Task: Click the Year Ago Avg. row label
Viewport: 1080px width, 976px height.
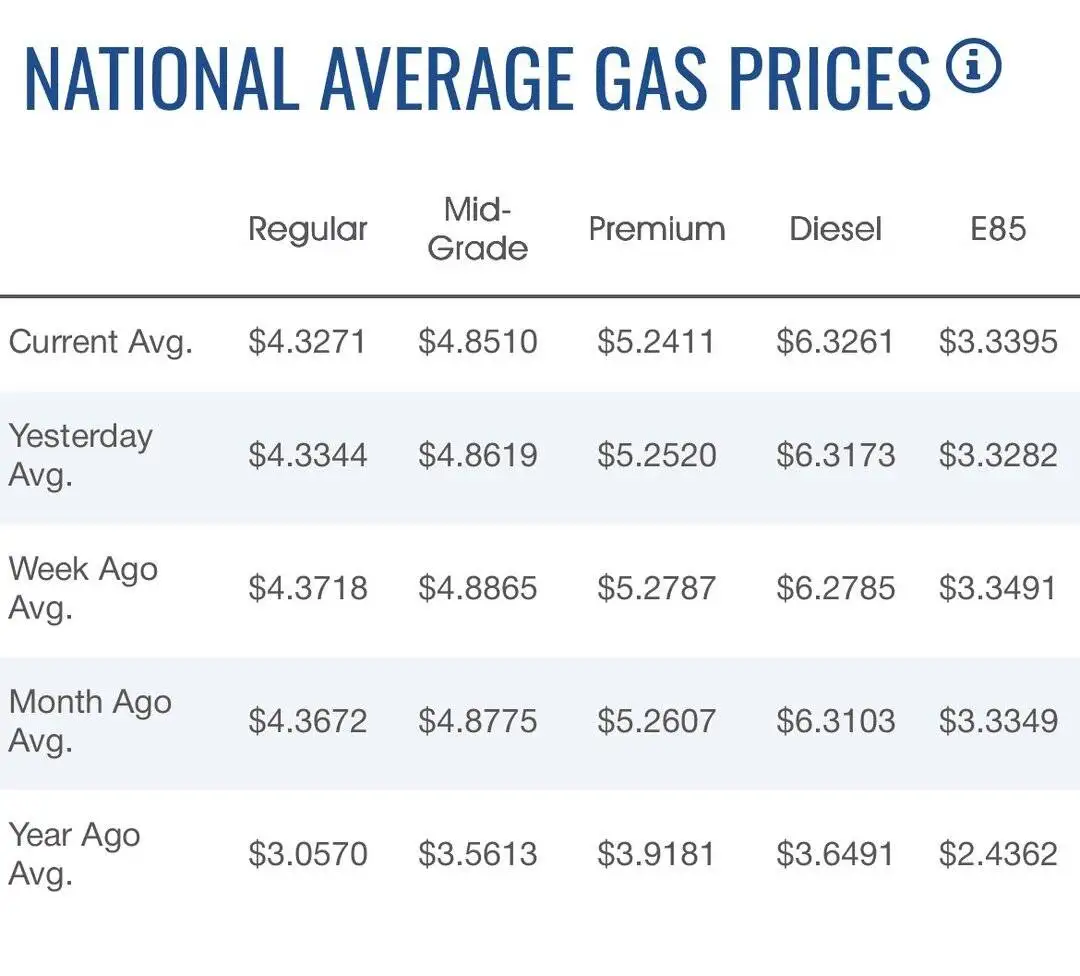Action: click(74, 854)
